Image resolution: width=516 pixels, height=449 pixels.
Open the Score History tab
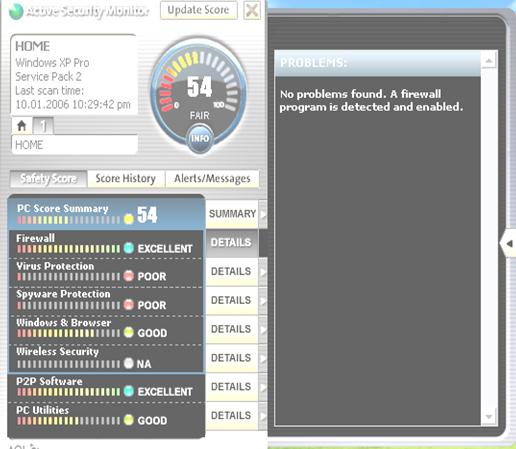pos(126,179)
